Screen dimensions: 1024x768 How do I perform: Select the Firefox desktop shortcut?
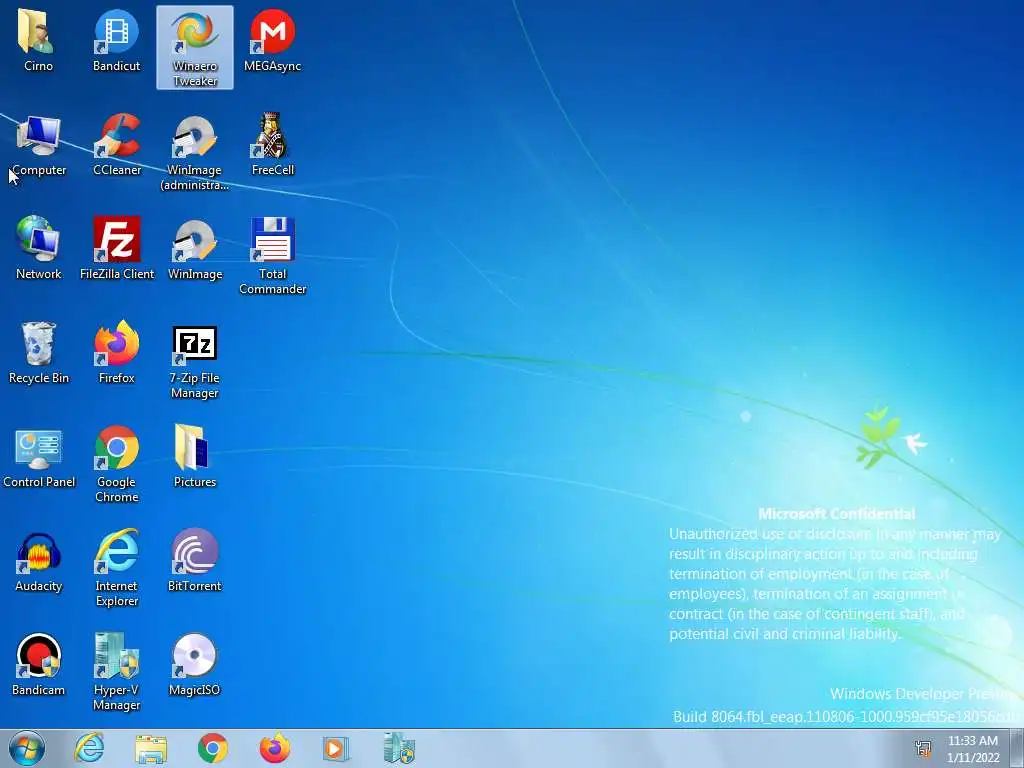pyautogui.click(x=117, y=353)
